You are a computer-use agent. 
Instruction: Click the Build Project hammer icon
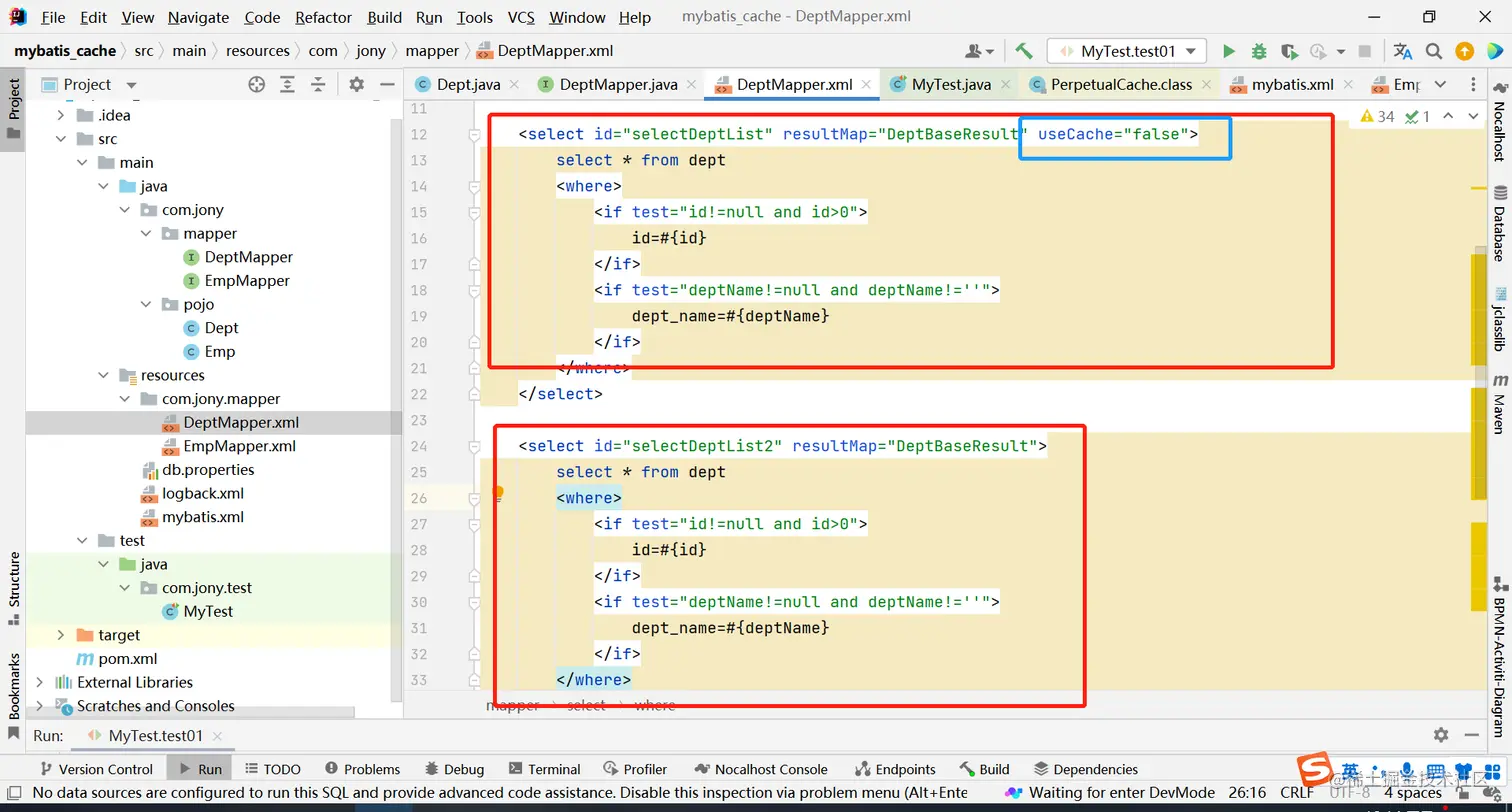pos(1023,51)
